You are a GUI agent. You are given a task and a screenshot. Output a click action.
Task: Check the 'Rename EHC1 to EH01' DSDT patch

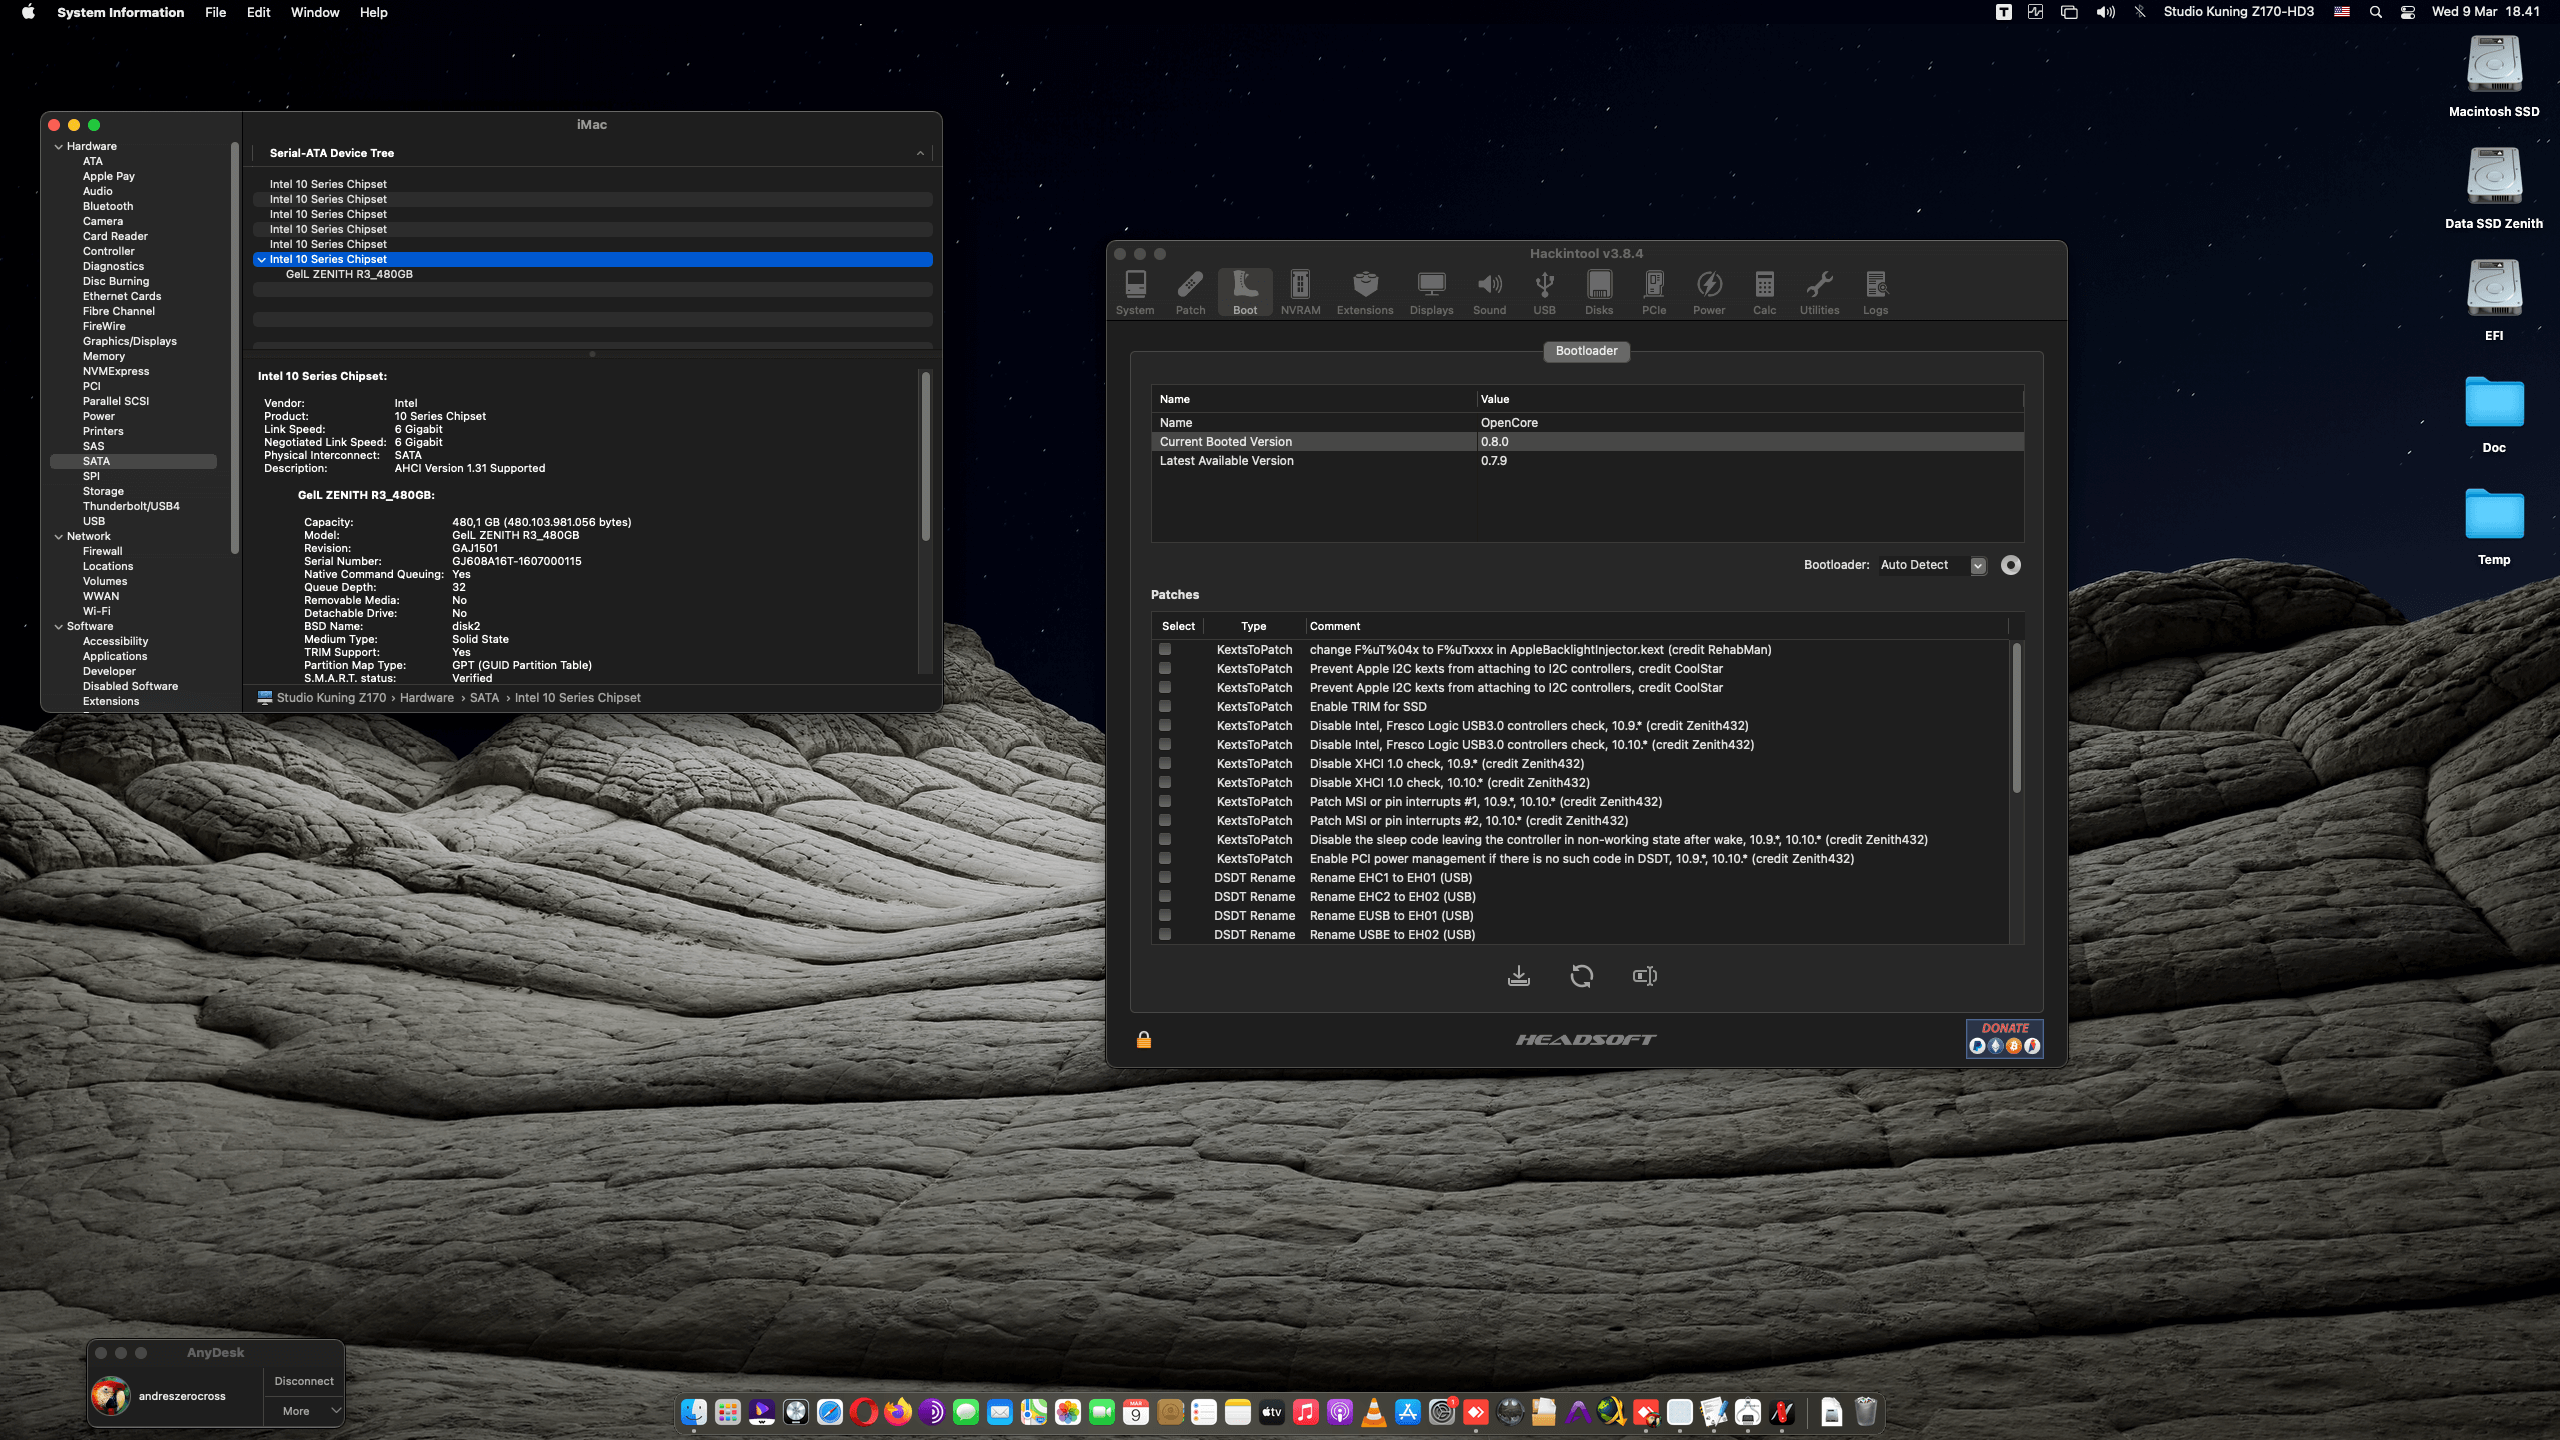[1164, 877]
